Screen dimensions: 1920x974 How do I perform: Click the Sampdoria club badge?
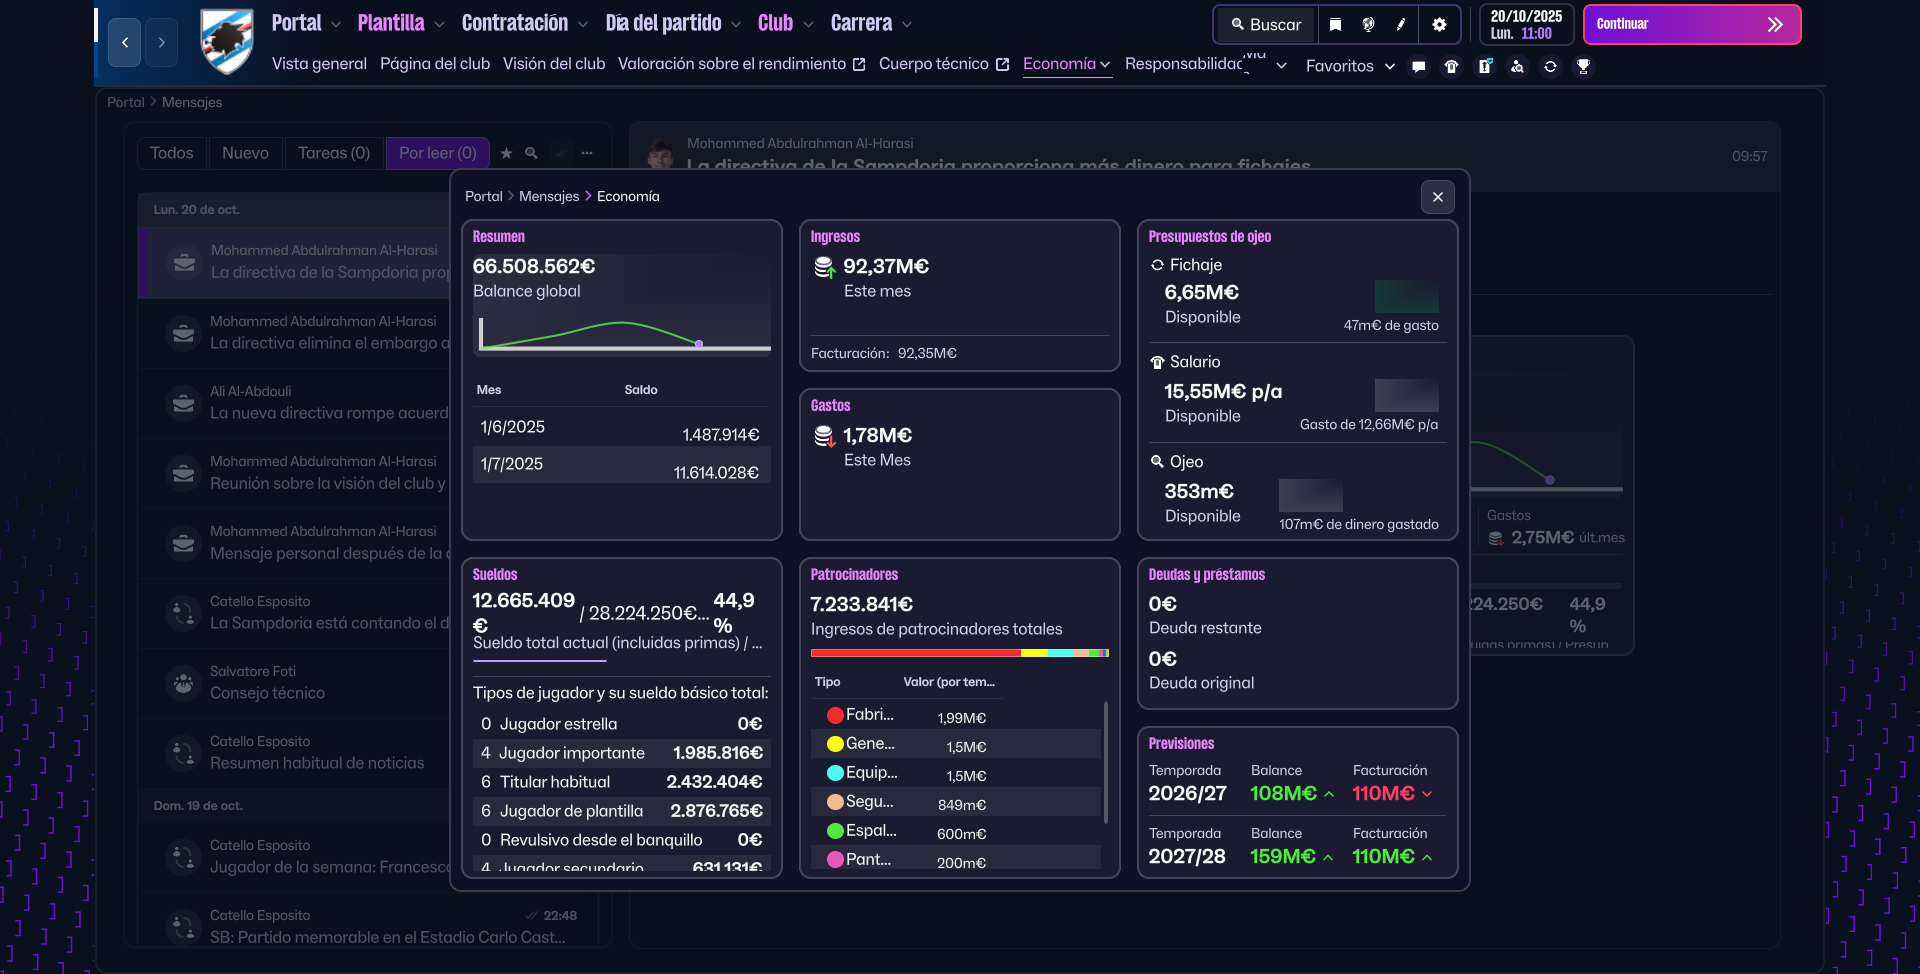pyautogui.click(x=227, y=42)
